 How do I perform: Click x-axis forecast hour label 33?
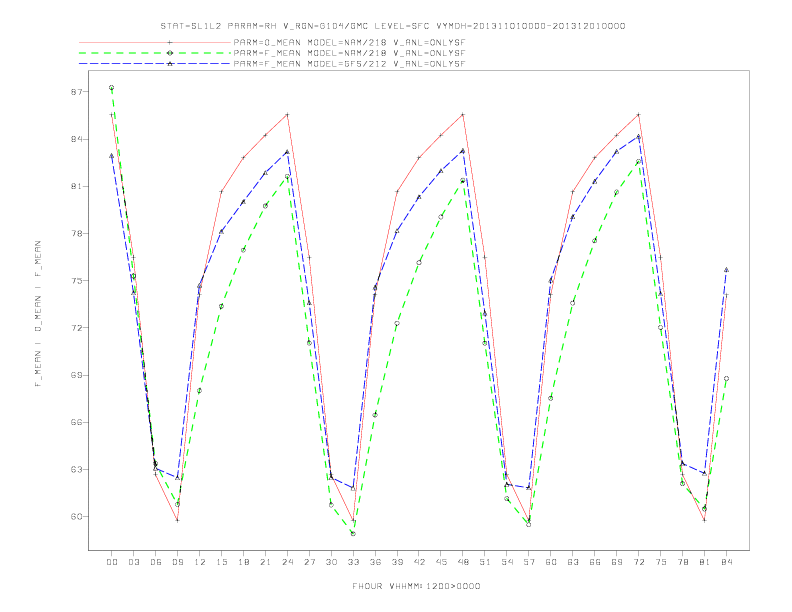(353, 562)
